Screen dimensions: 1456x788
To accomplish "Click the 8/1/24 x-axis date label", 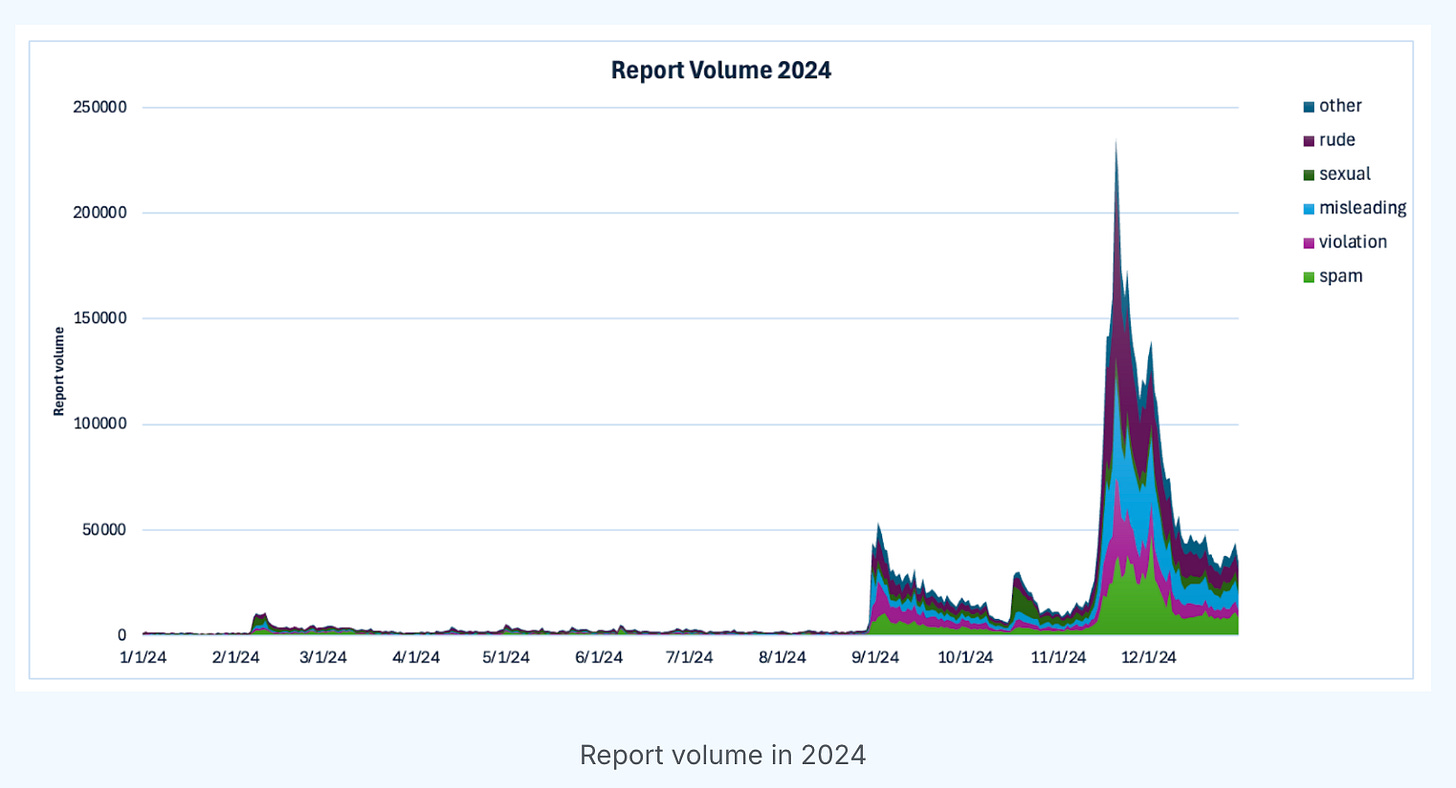I will pos(782,658).
